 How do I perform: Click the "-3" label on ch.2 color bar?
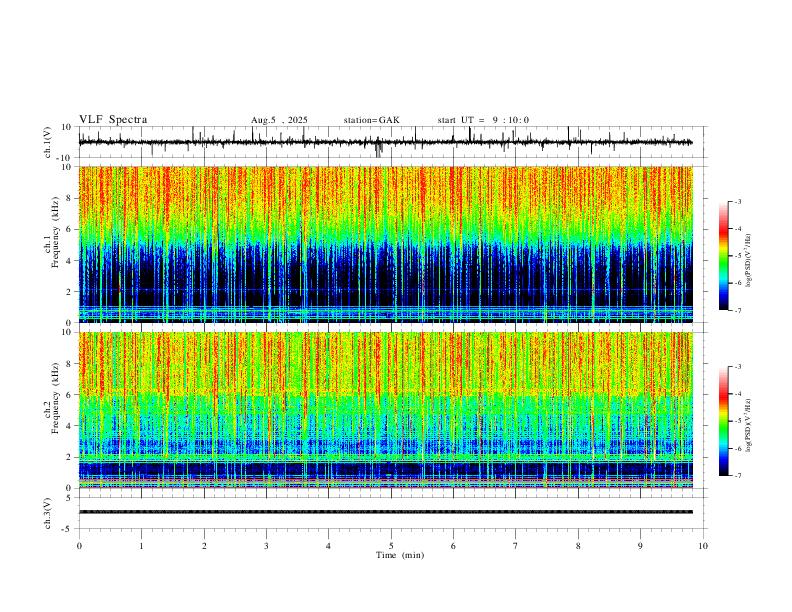[x=738, y=367]
